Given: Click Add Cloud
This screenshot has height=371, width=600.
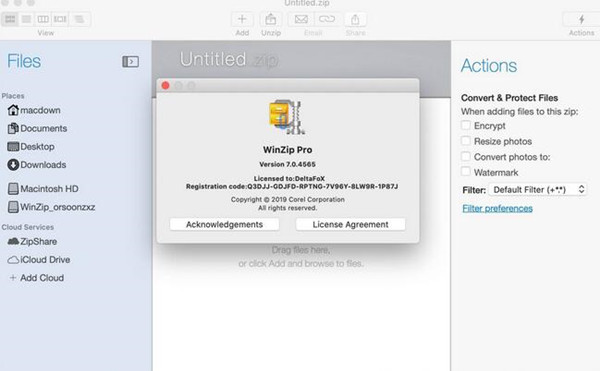Looking at the screenshot, I should [x=36, y=278].
